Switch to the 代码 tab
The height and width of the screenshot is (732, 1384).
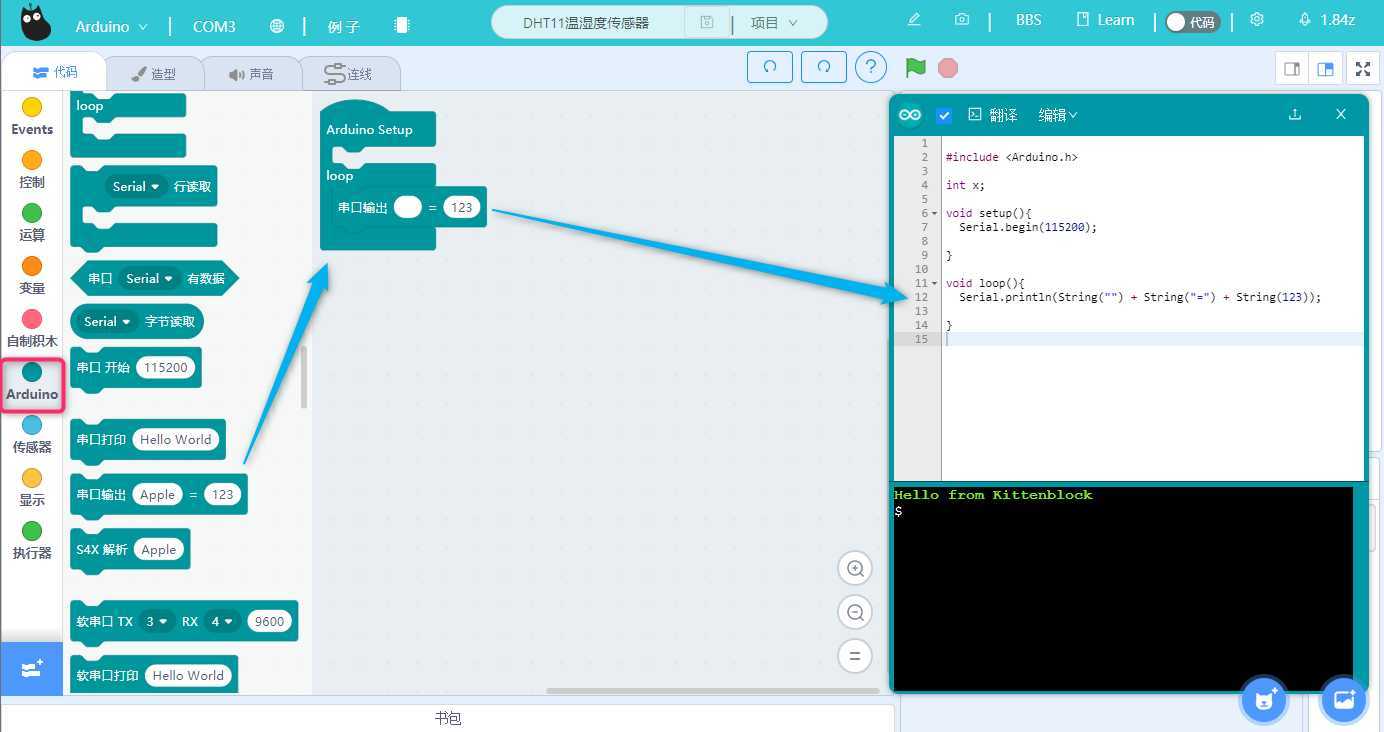[54, 72]
